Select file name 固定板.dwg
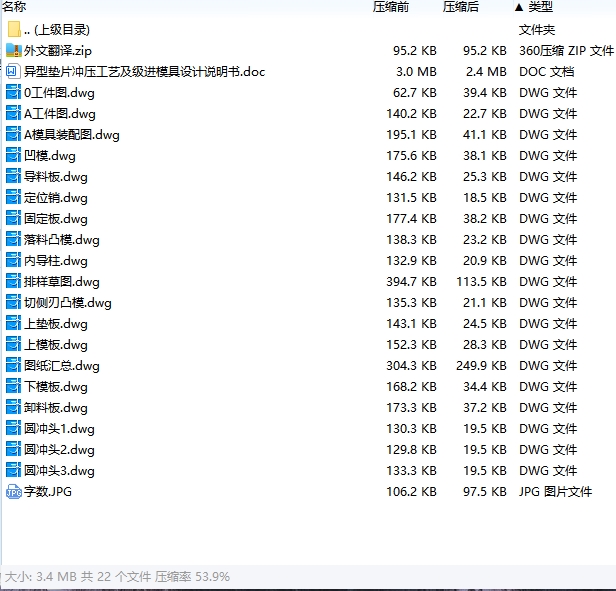The image size is (616, 591). (56, 219)
